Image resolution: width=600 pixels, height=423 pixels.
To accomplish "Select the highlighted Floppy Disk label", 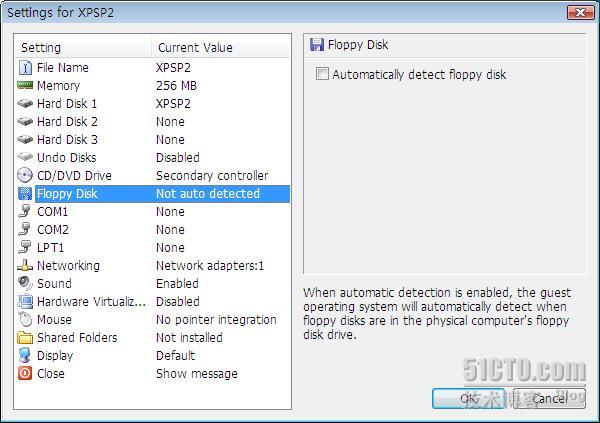I will coord(67,194).
